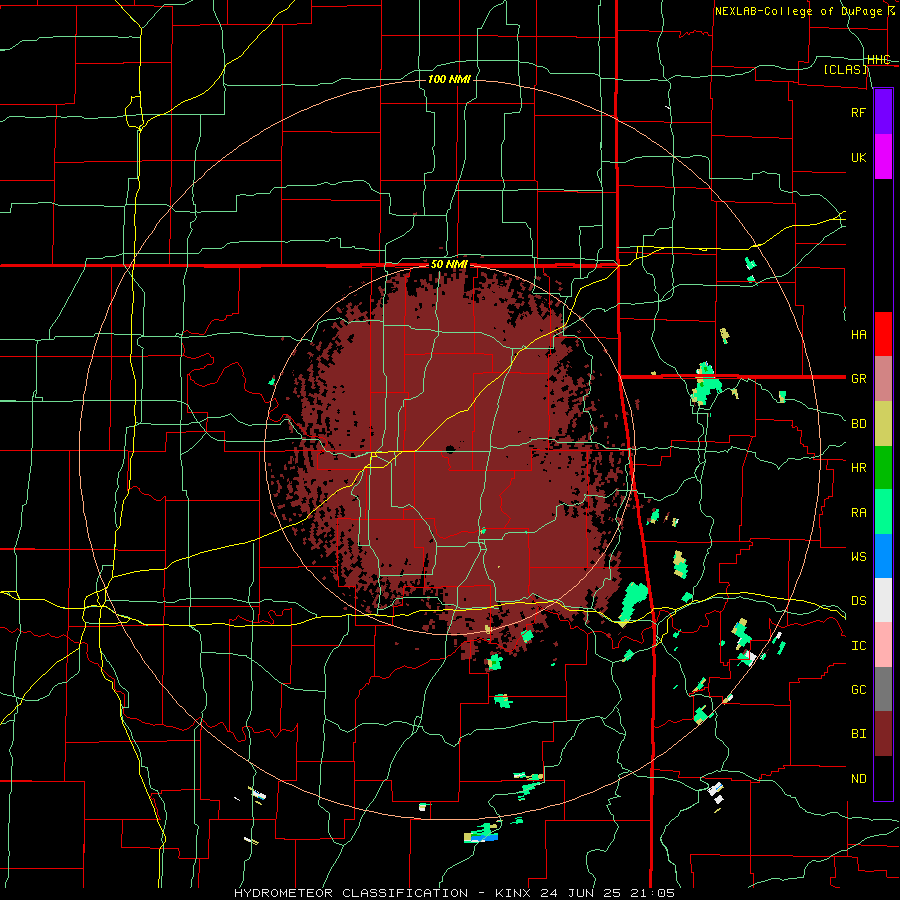Screen dimensions: 900x900
Task: Click the black radar site dot at center
Action: tap(451, 448)
